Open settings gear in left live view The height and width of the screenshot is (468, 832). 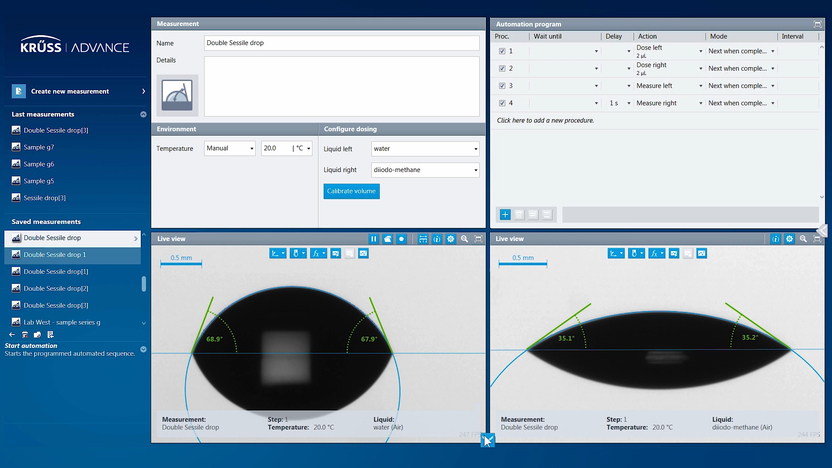tap(451, 239)
